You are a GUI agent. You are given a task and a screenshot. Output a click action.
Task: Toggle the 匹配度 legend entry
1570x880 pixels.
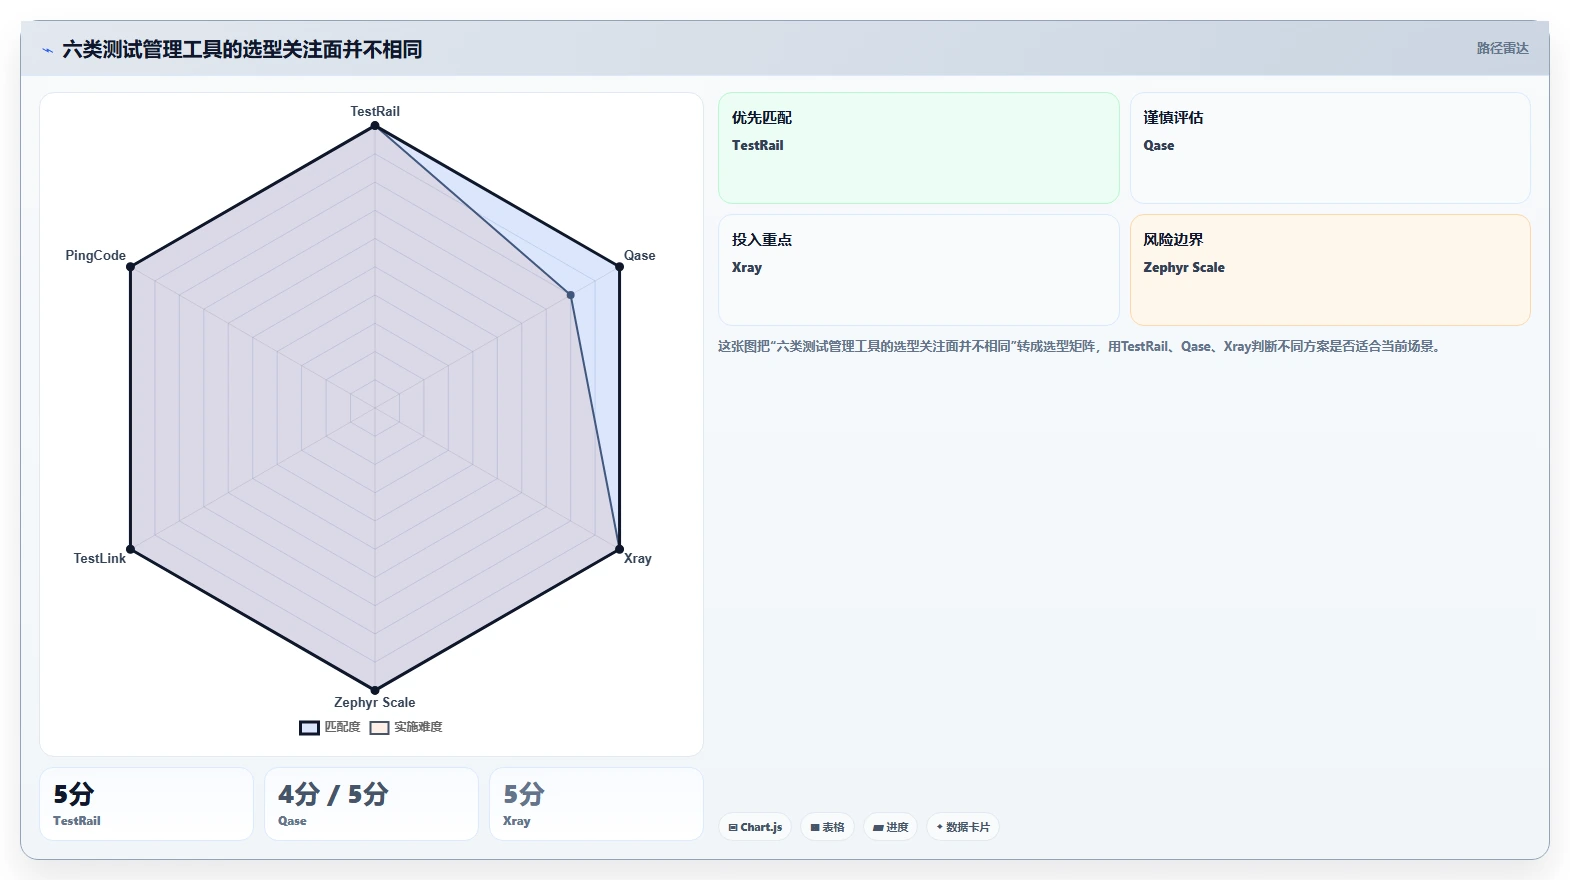coord(330,727)
